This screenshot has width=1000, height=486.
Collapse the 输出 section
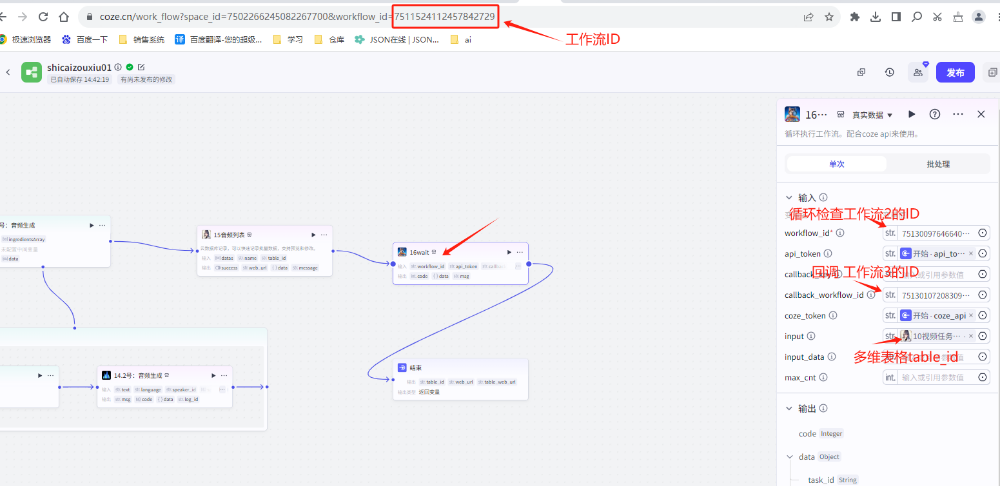pos(789,408)
